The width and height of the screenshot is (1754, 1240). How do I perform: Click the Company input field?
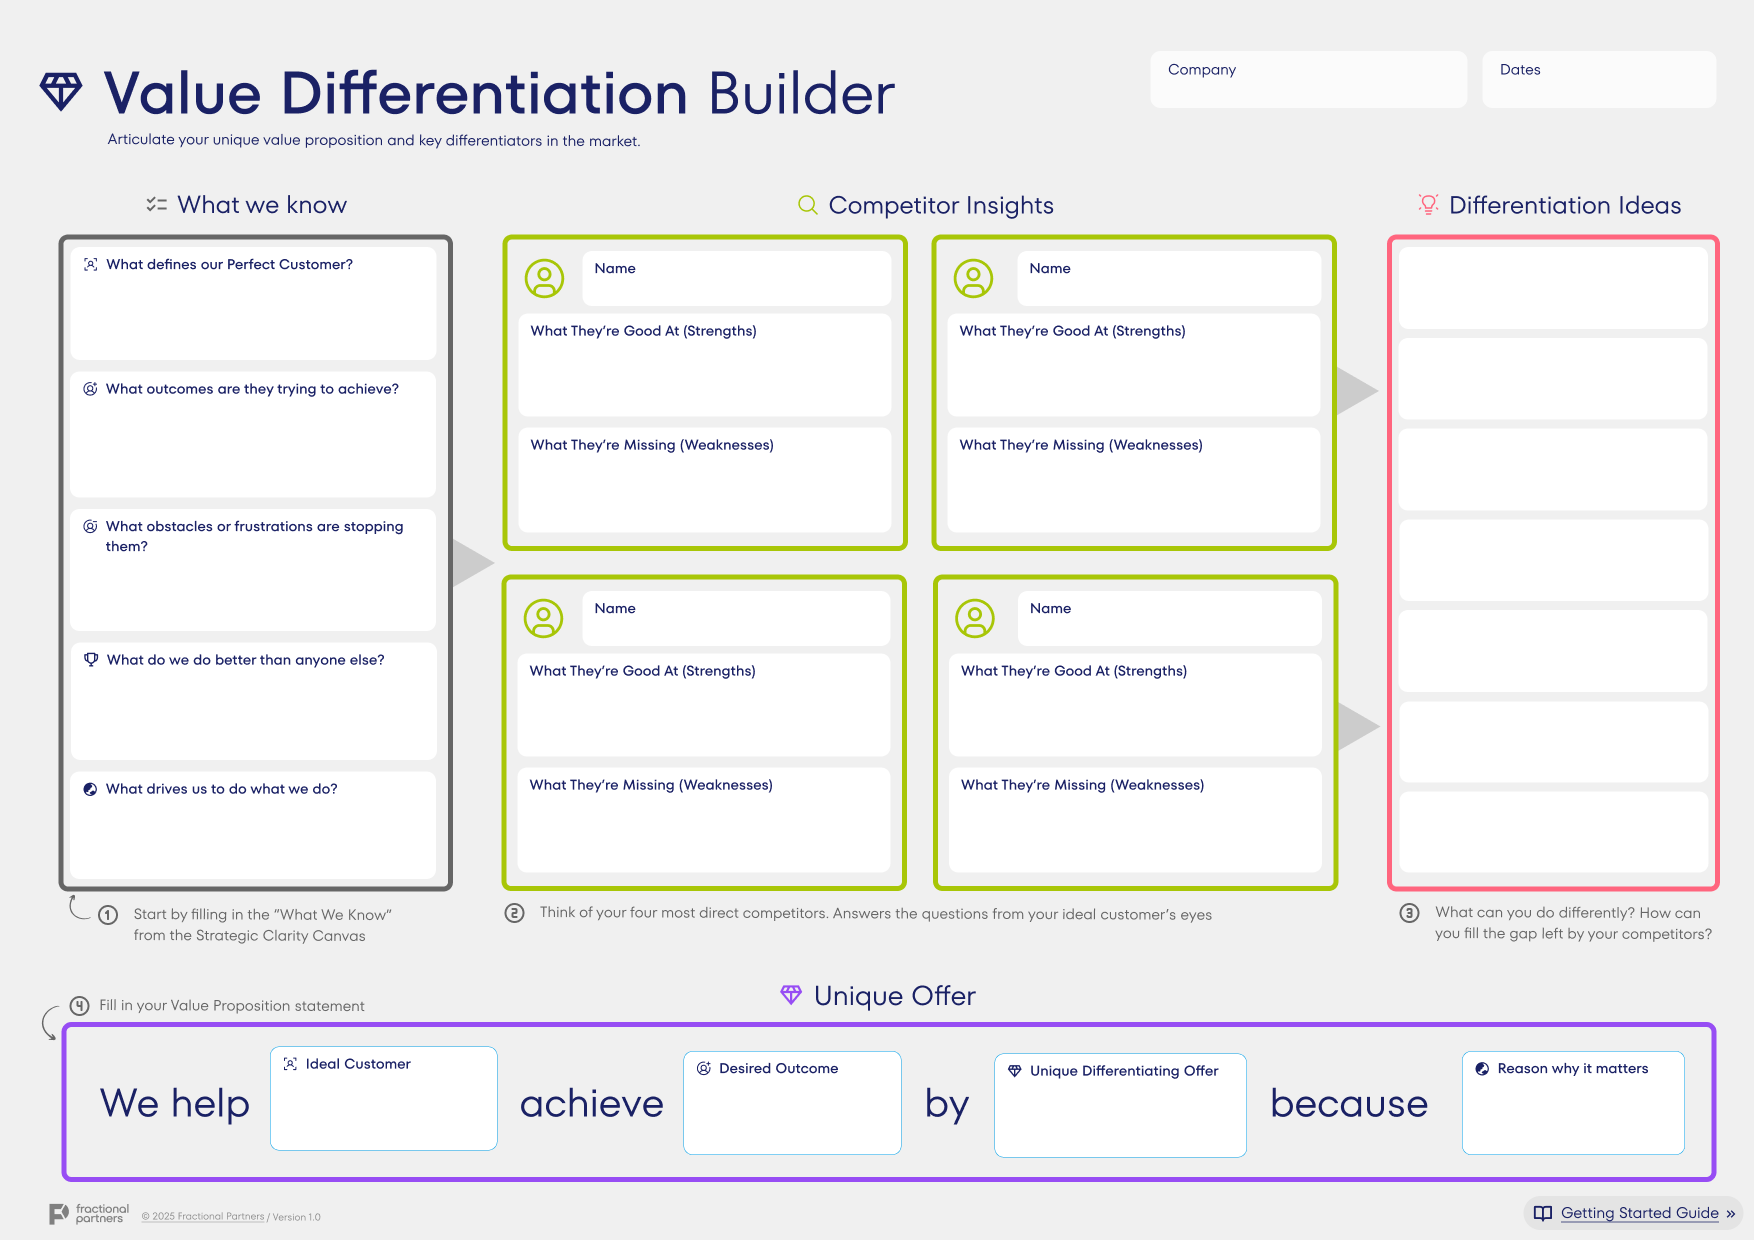(x=1309, y=80)
